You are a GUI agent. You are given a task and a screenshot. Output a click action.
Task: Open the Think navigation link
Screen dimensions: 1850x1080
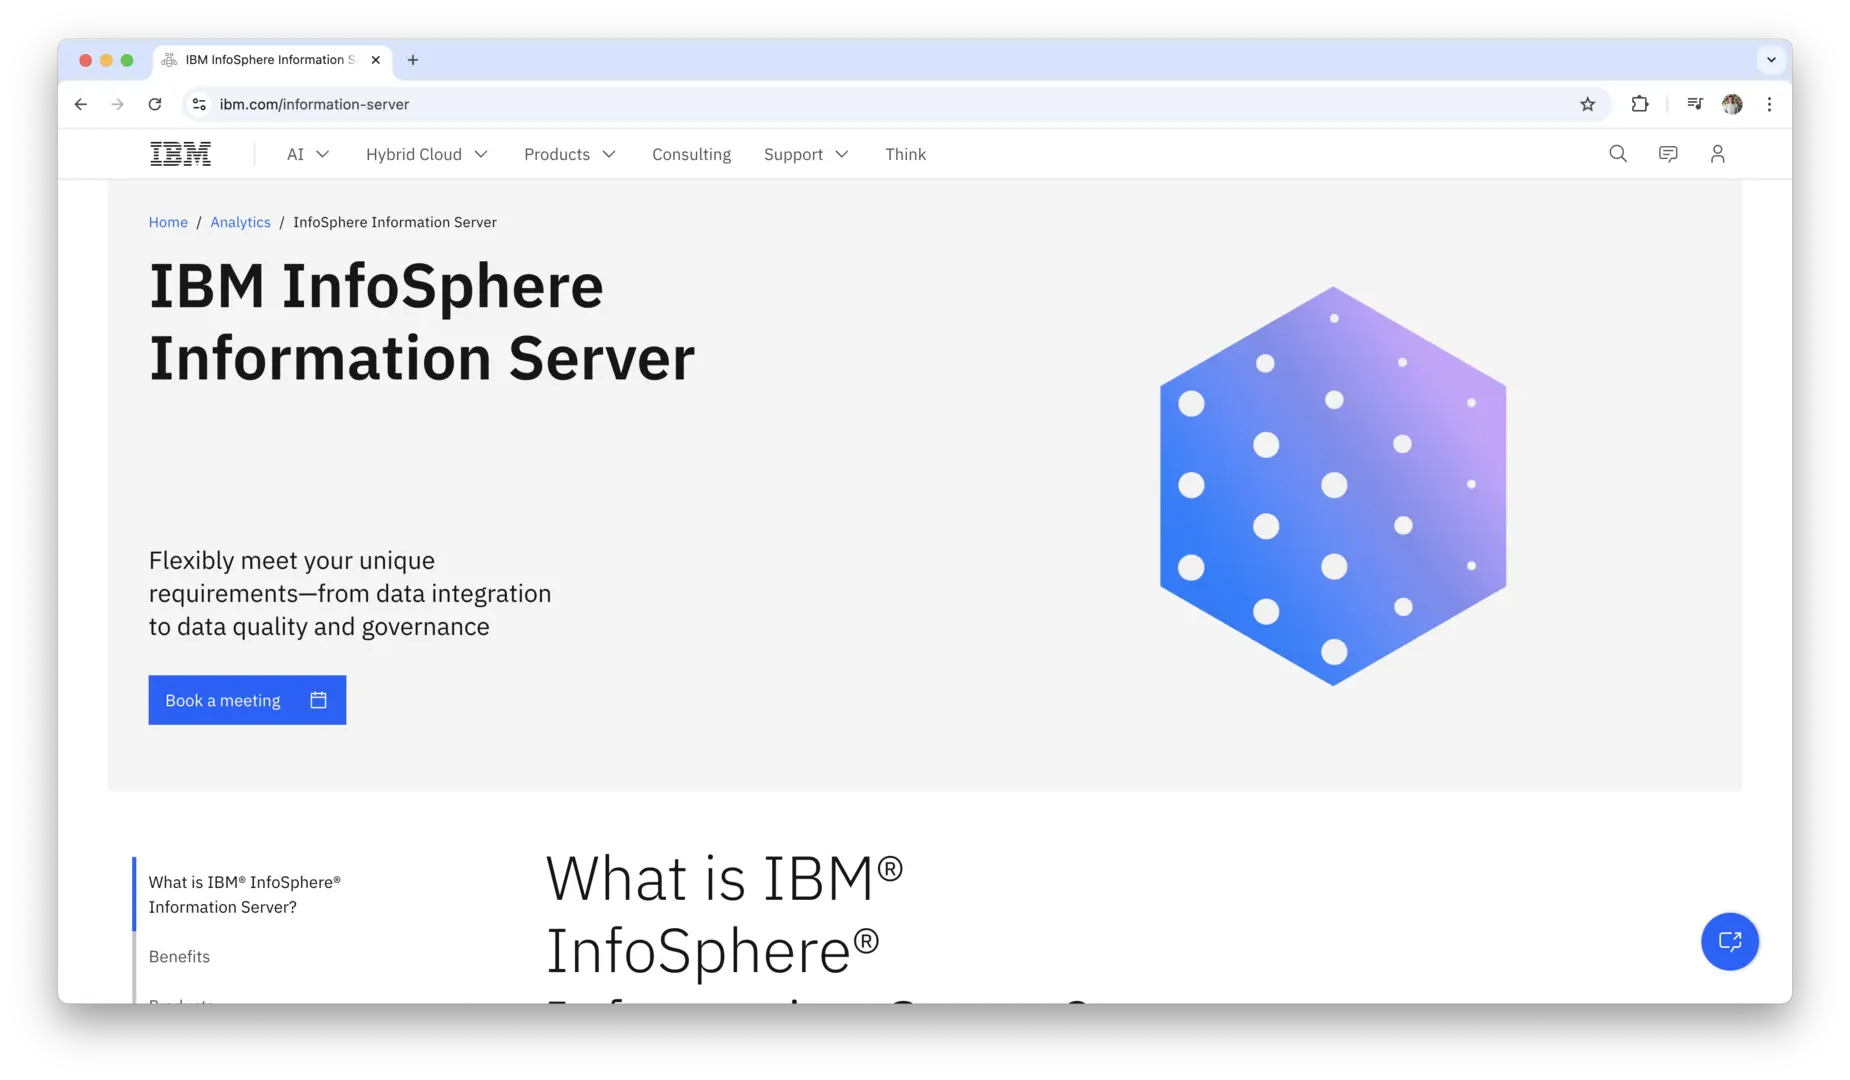pos(905,154)
